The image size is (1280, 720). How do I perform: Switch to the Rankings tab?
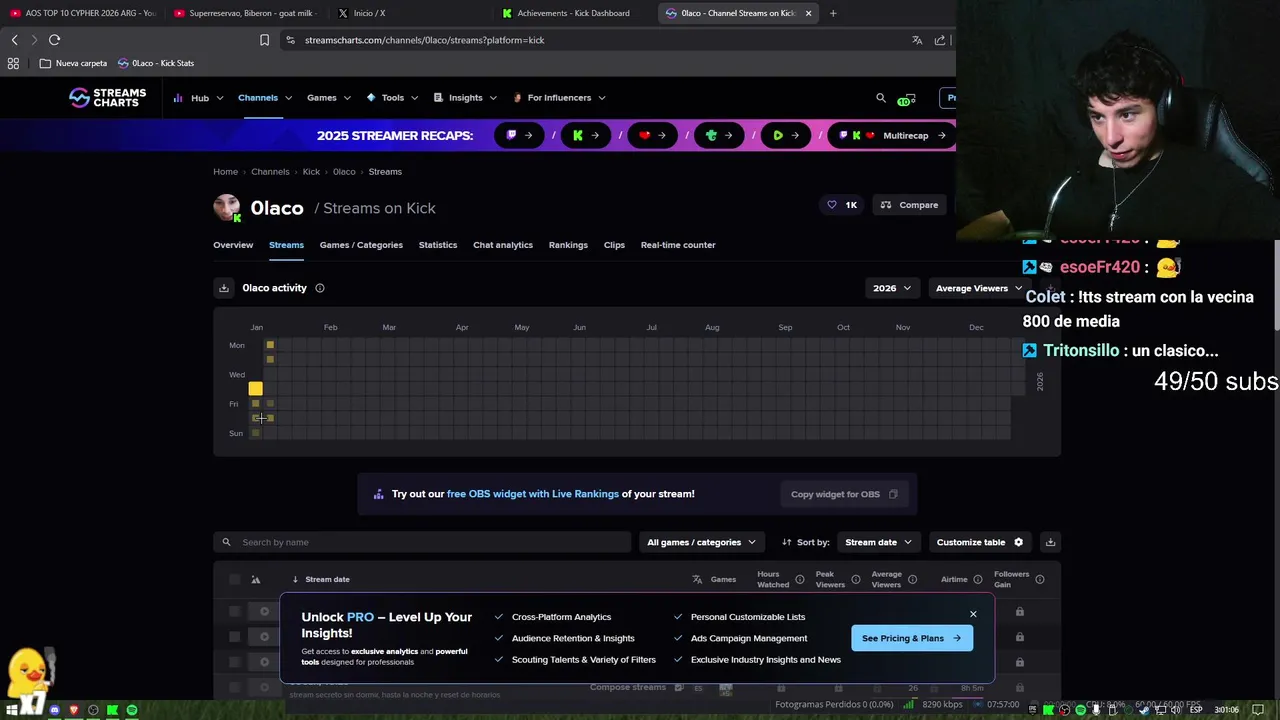point(568,245)
